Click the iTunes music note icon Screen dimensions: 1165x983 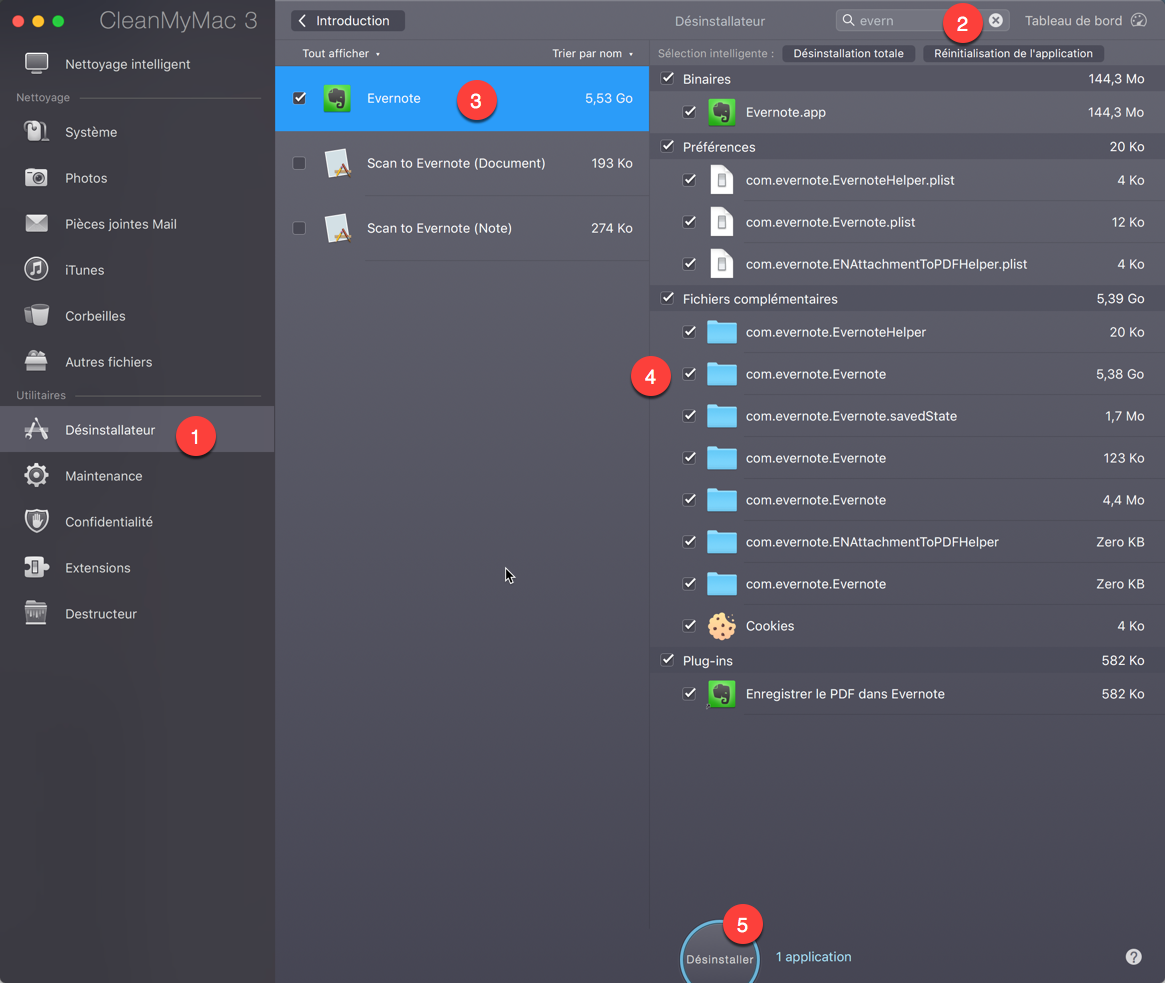(x=36, y=269)
